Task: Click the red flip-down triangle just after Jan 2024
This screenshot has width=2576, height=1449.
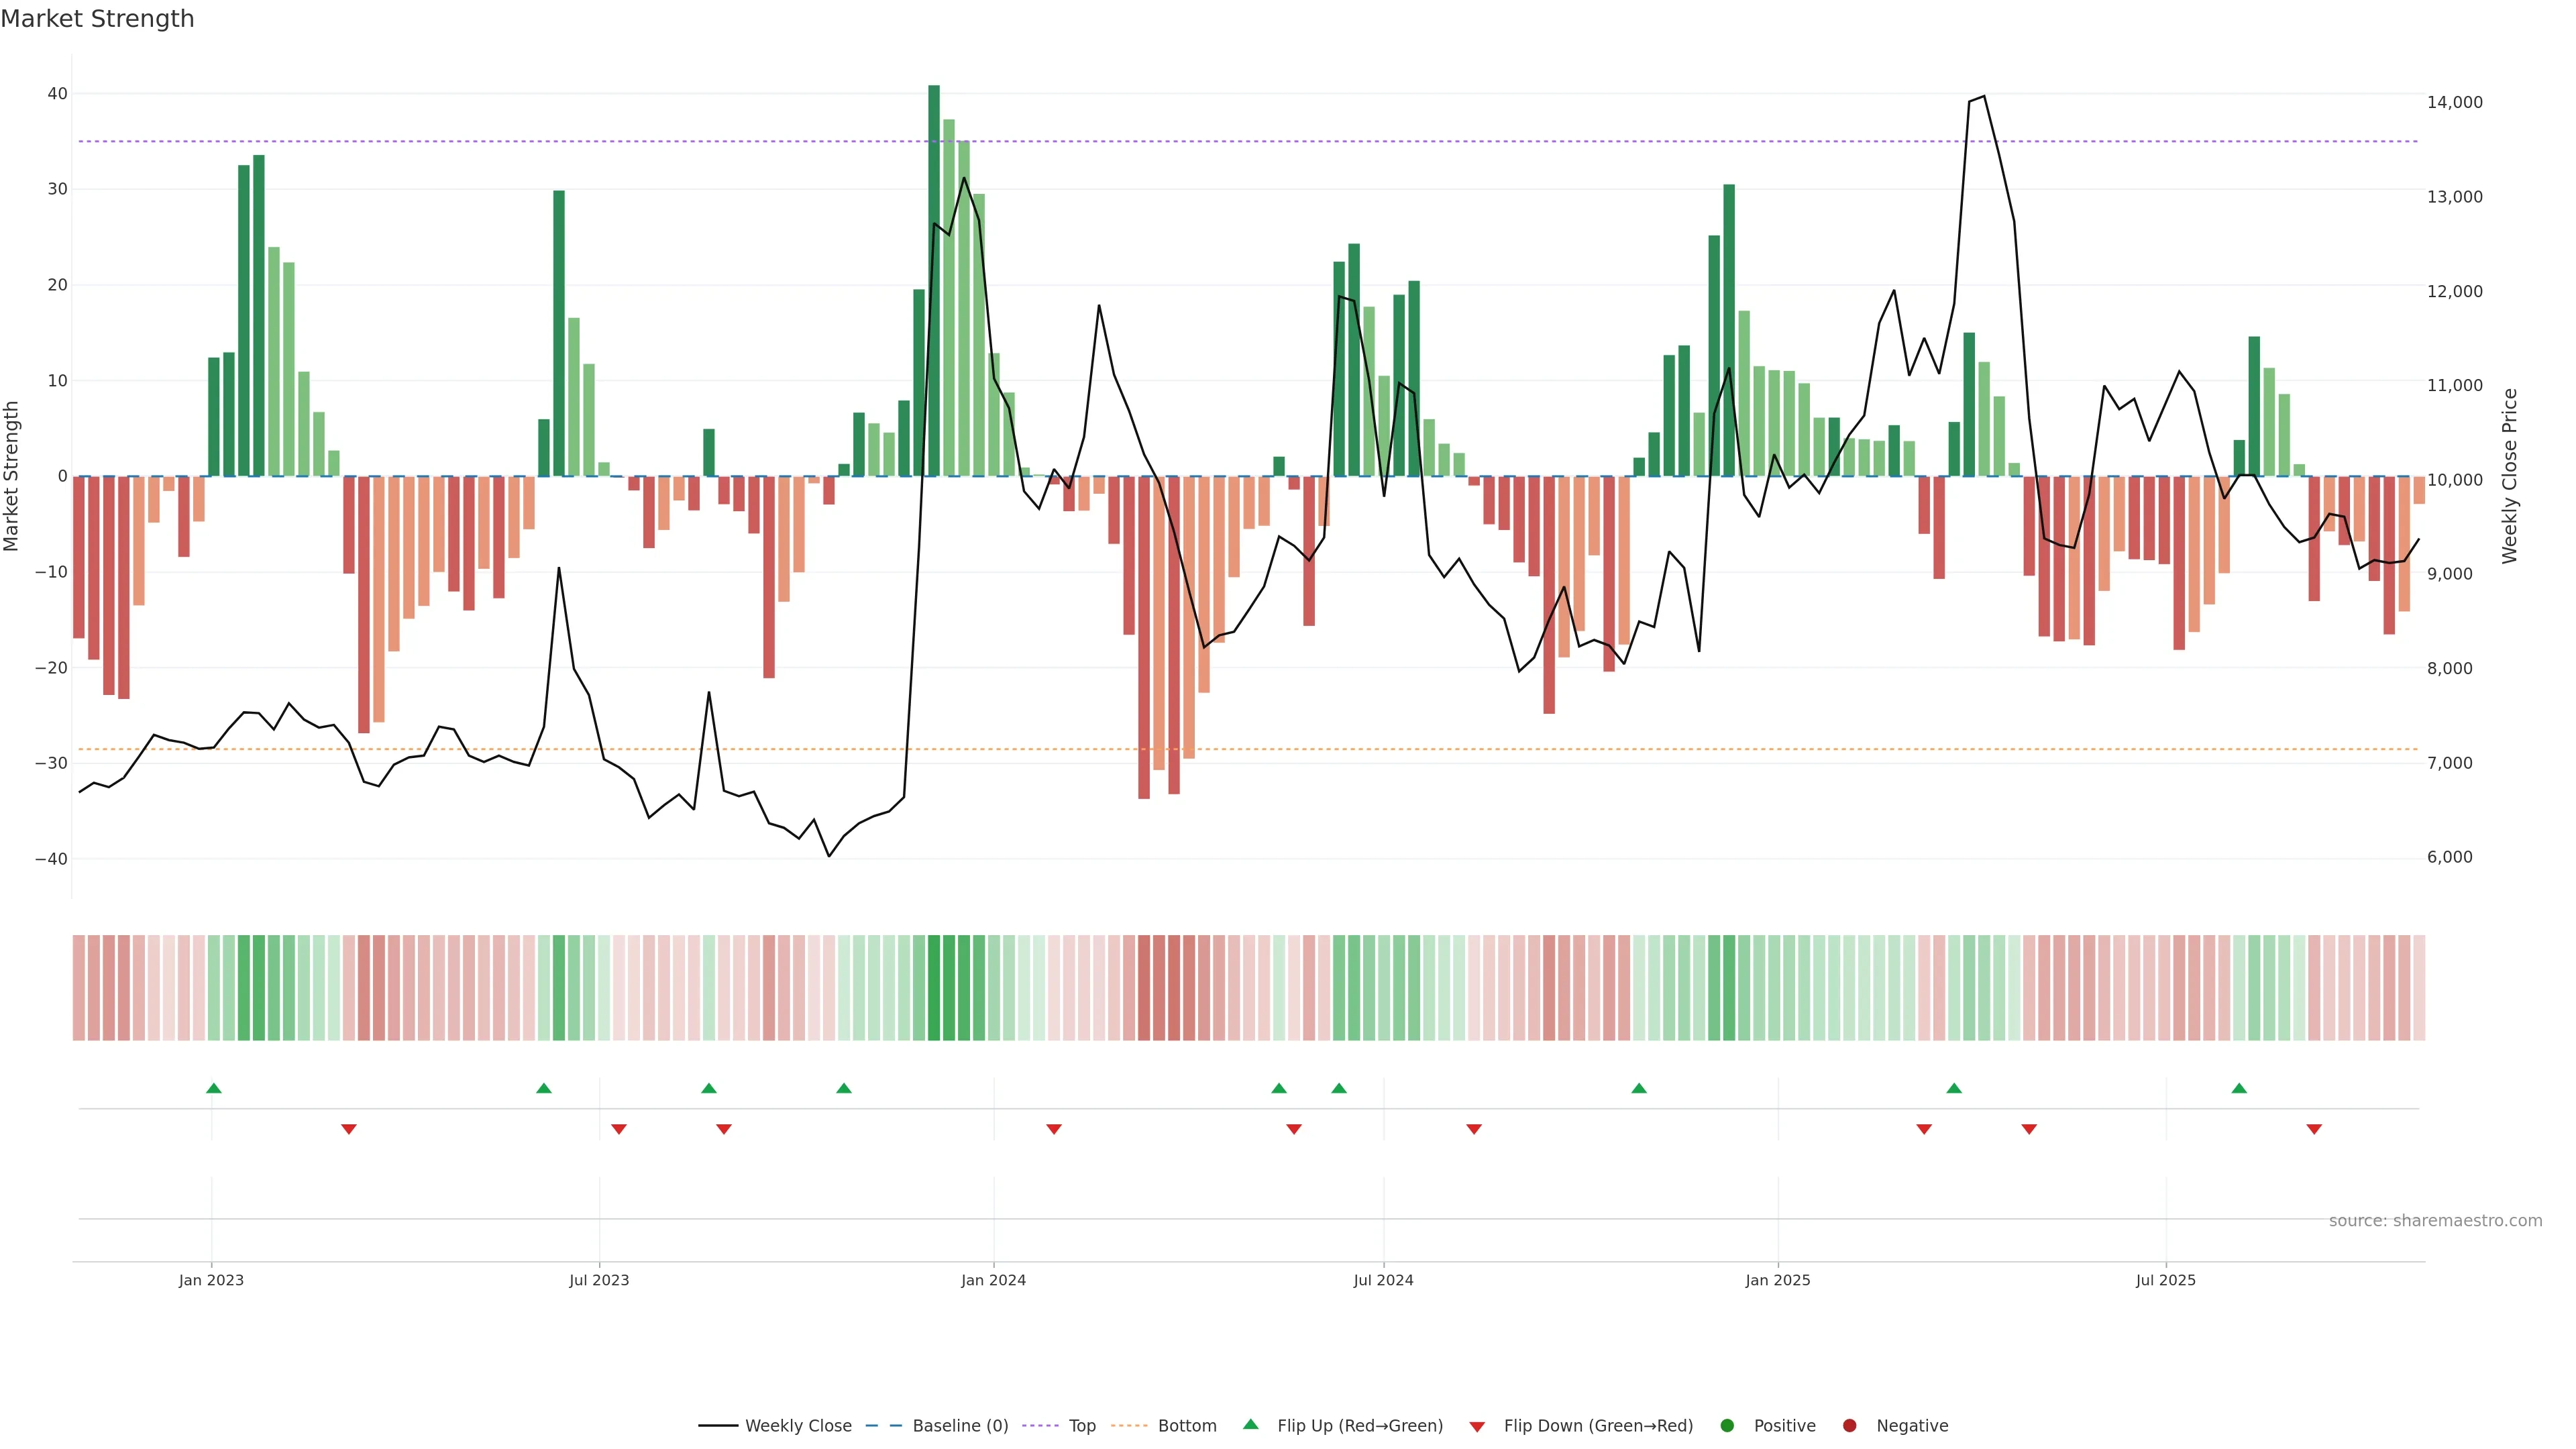Action: pyautogui.click(x=1053, y=1129)
